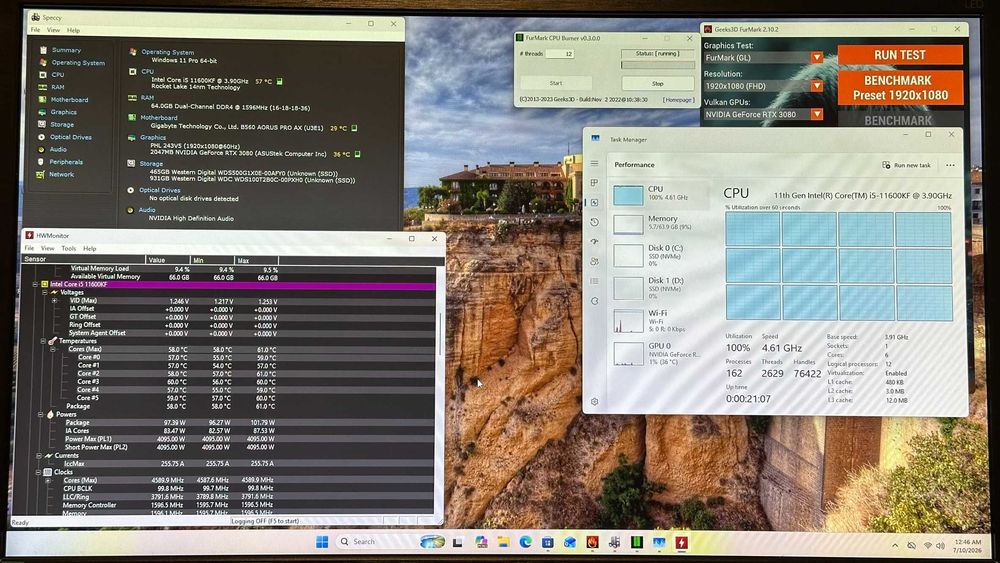This screenshot has width=1000, height=563.
Task: Click the Run new task icon
Action: point(886,165)
